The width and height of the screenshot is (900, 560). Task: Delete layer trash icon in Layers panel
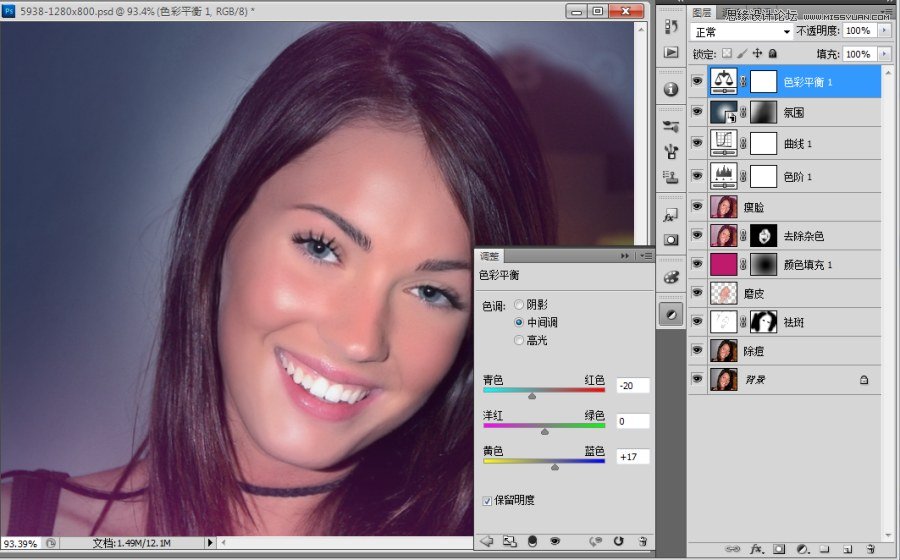click(x=870, y=549)
